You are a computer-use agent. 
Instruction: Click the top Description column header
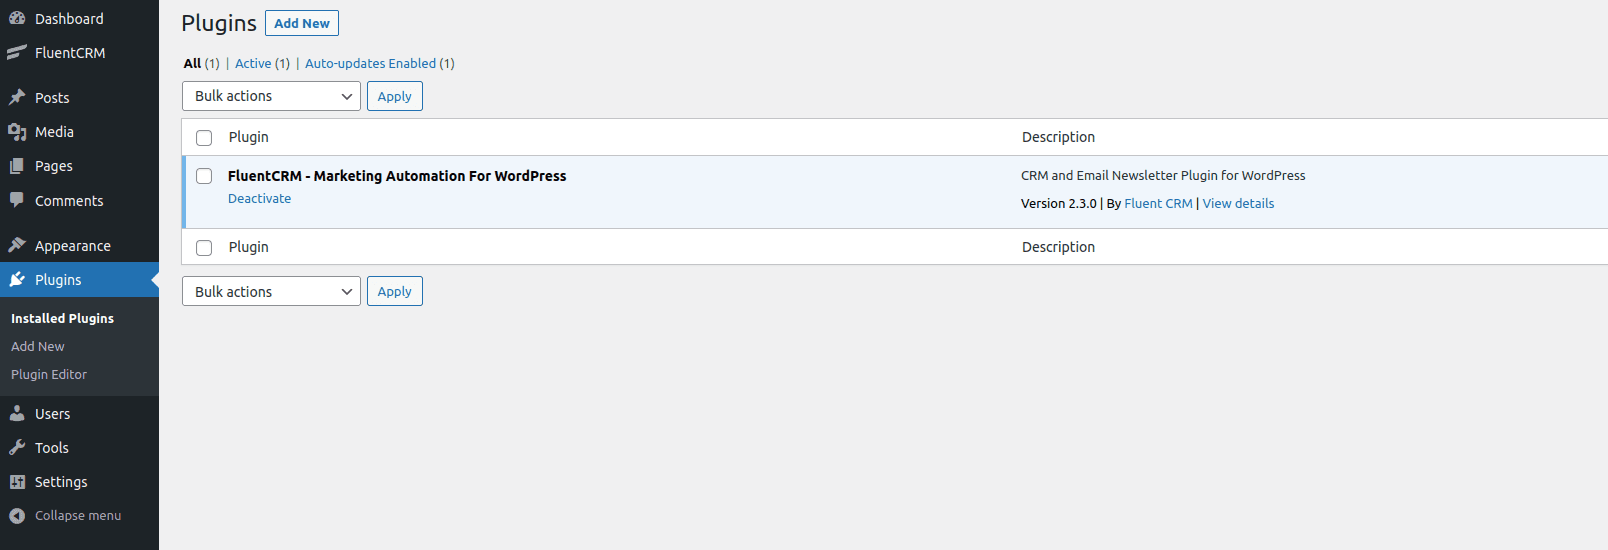[x=1058, y=137]
